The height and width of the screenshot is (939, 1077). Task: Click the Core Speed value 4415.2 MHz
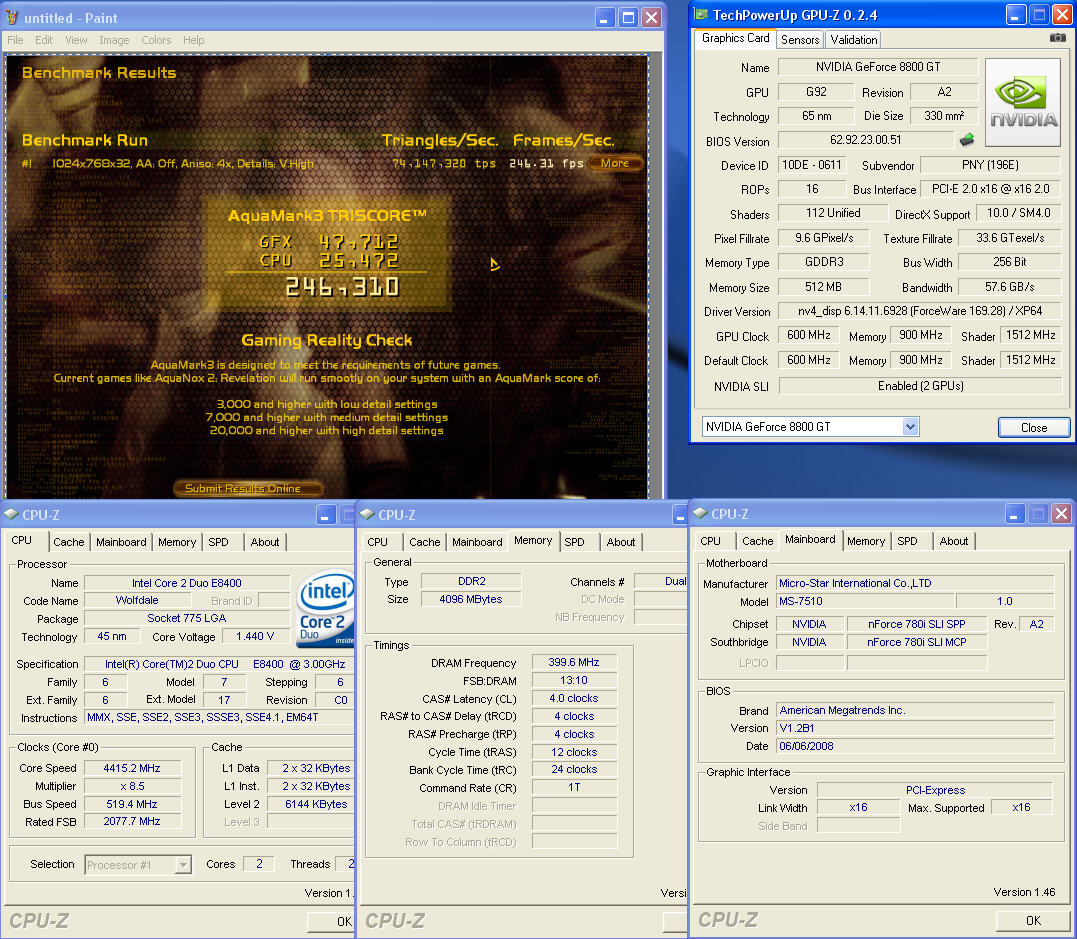click(x=132, y=768)
